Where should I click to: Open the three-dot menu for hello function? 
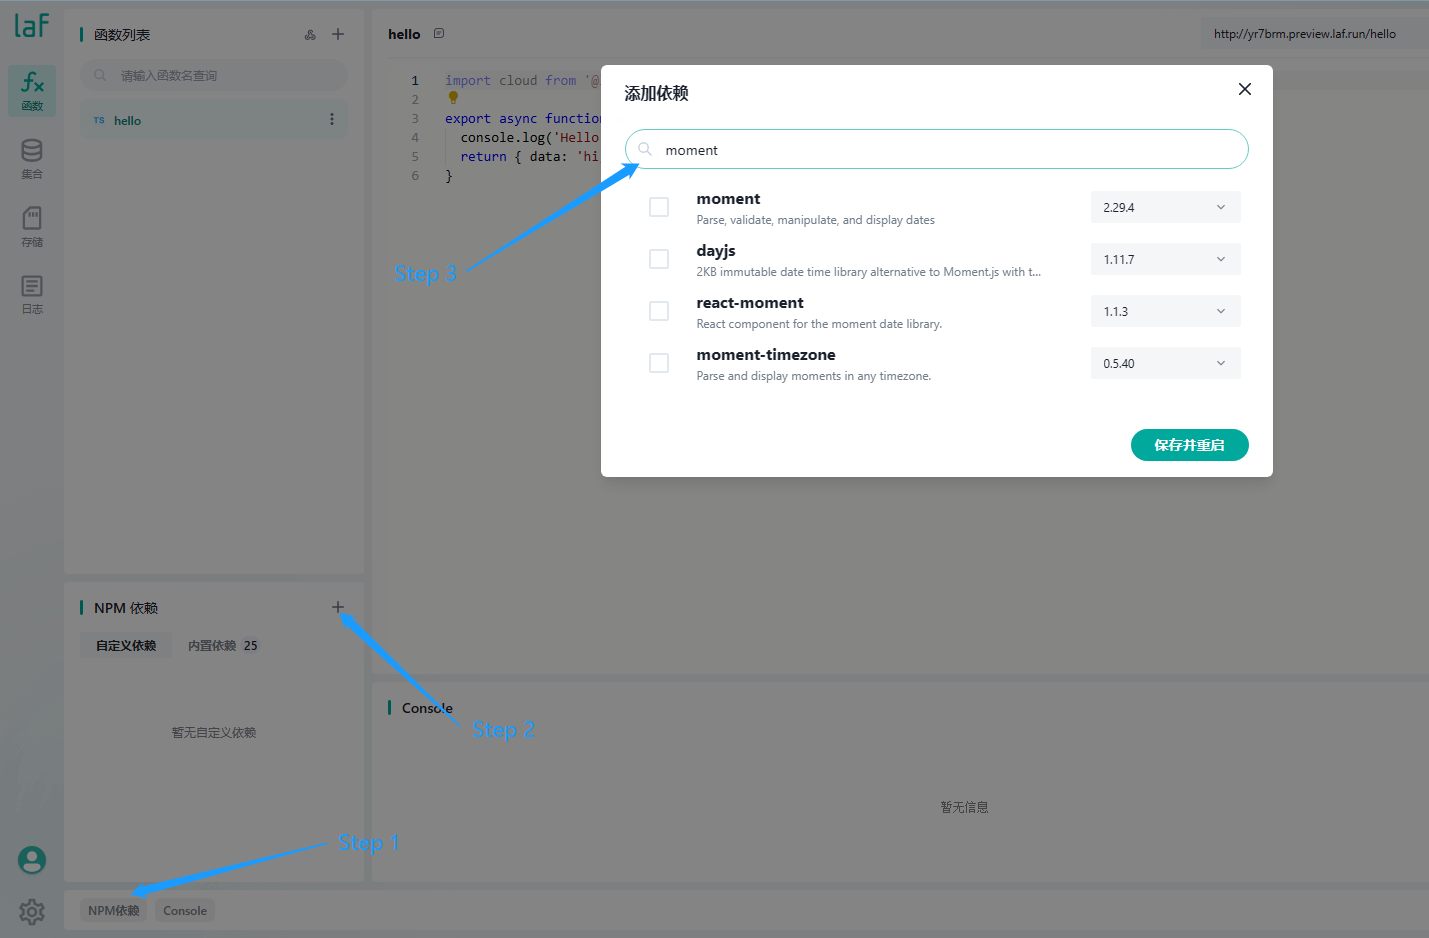point(332,120)
